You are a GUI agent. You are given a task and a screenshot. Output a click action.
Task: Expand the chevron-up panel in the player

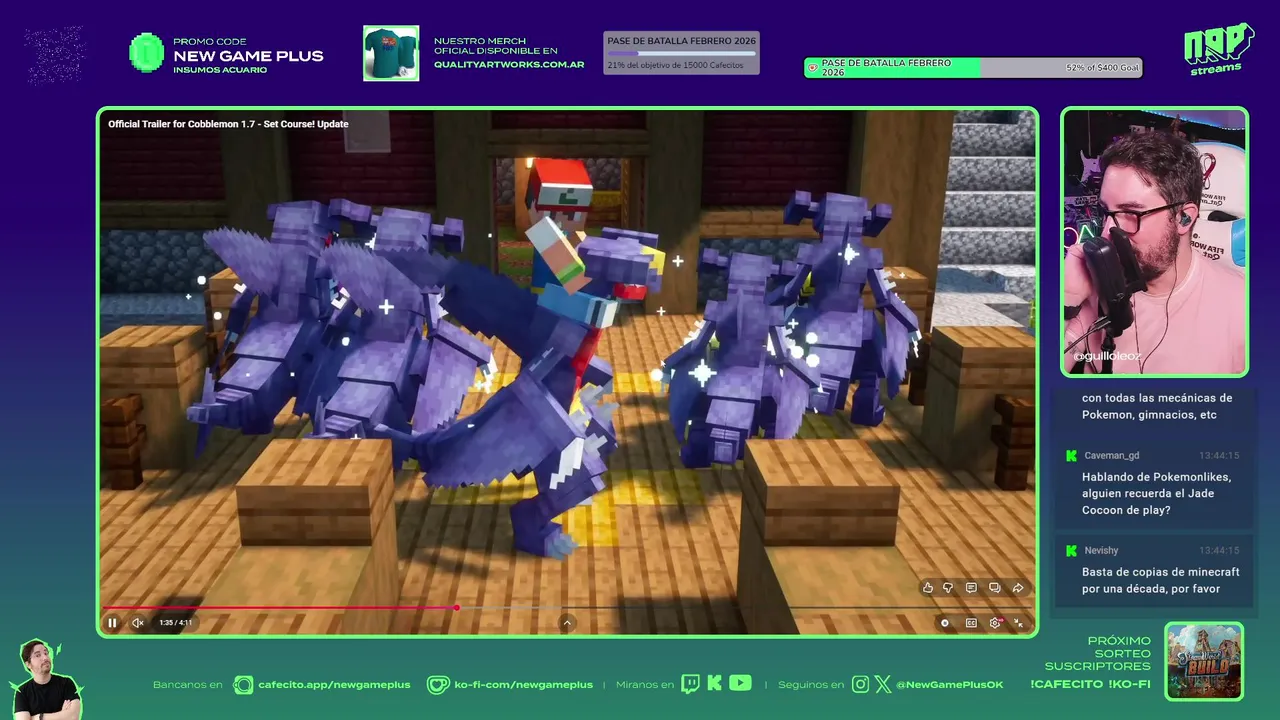567,623
